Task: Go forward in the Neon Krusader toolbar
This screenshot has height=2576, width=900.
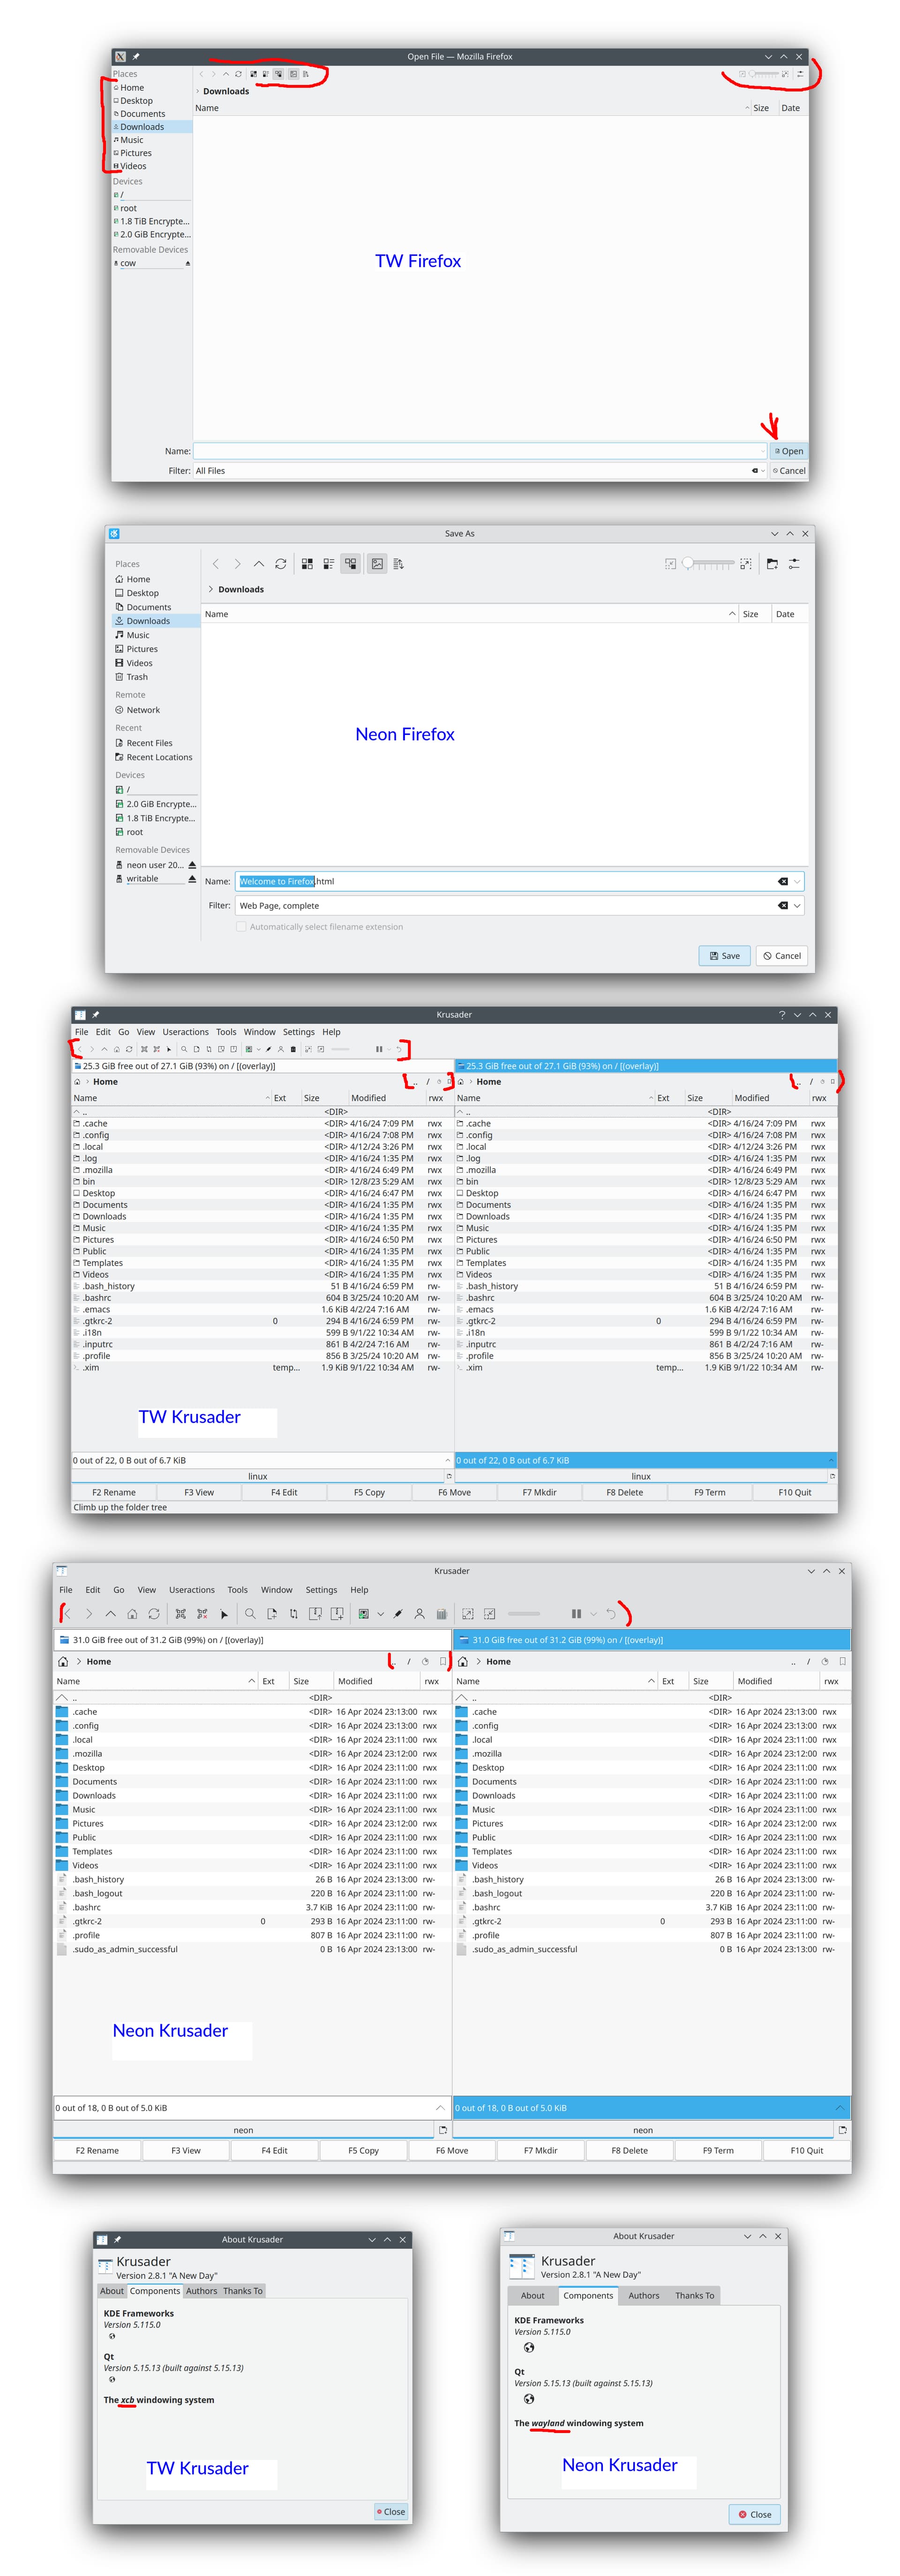Action: (89, 1614)
